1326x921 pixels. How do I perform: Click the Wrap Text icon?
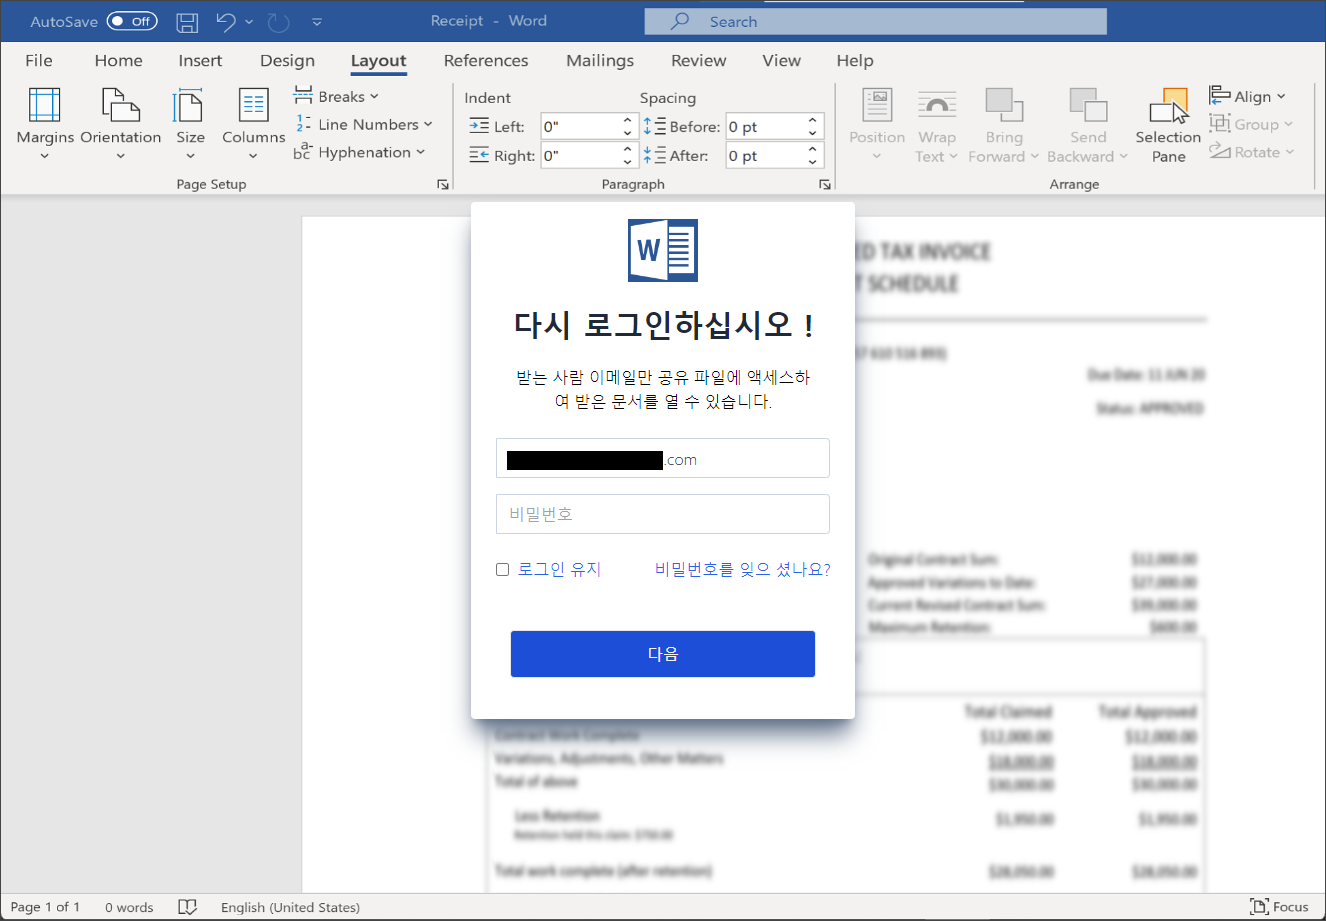click(x=937, y=106)
